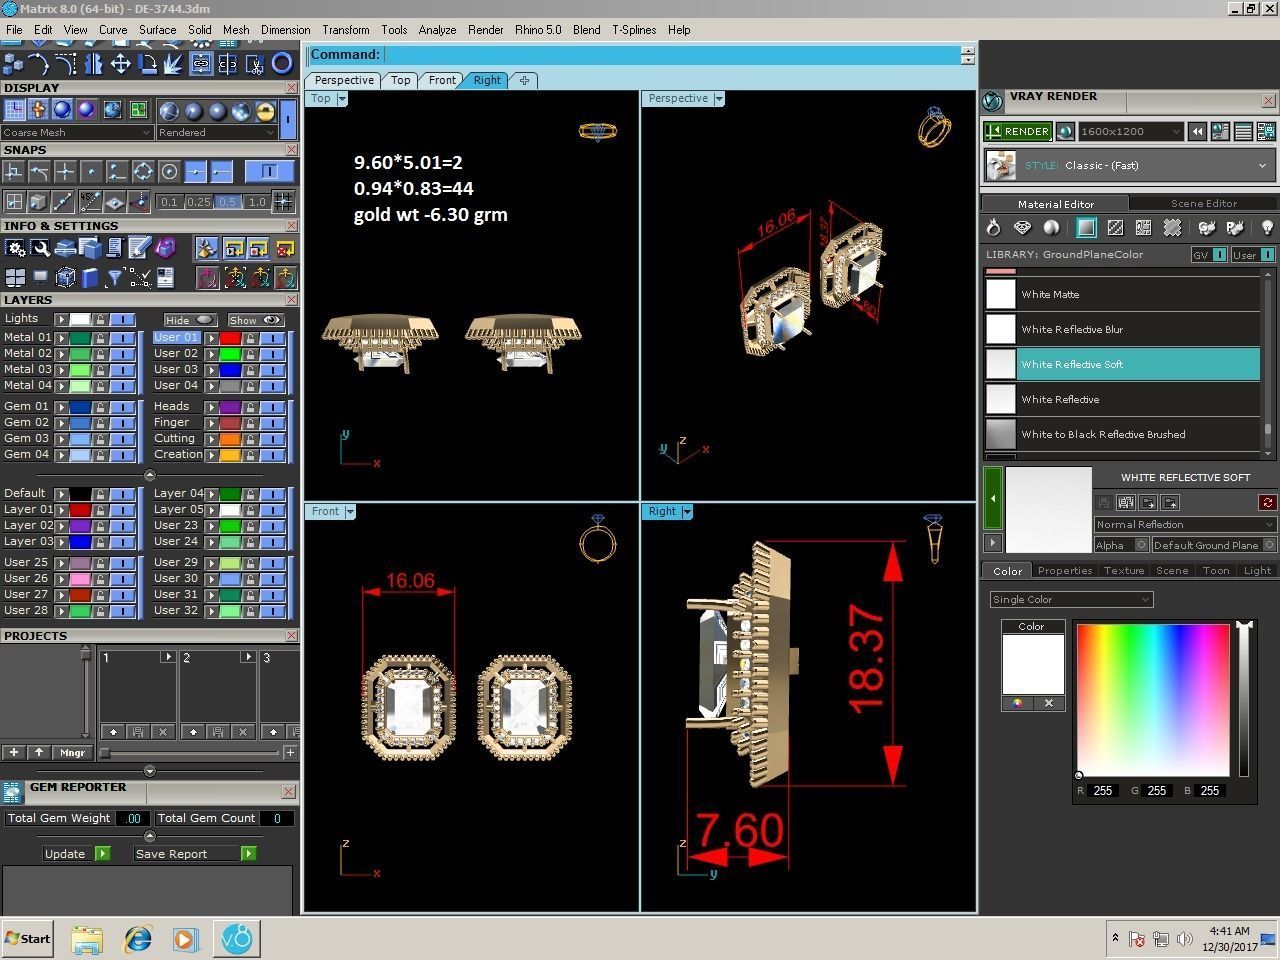The height and width of the screenshot is (960, 1280).
Task: Open the T-Splines menu
Action: (x=634, y=30)
